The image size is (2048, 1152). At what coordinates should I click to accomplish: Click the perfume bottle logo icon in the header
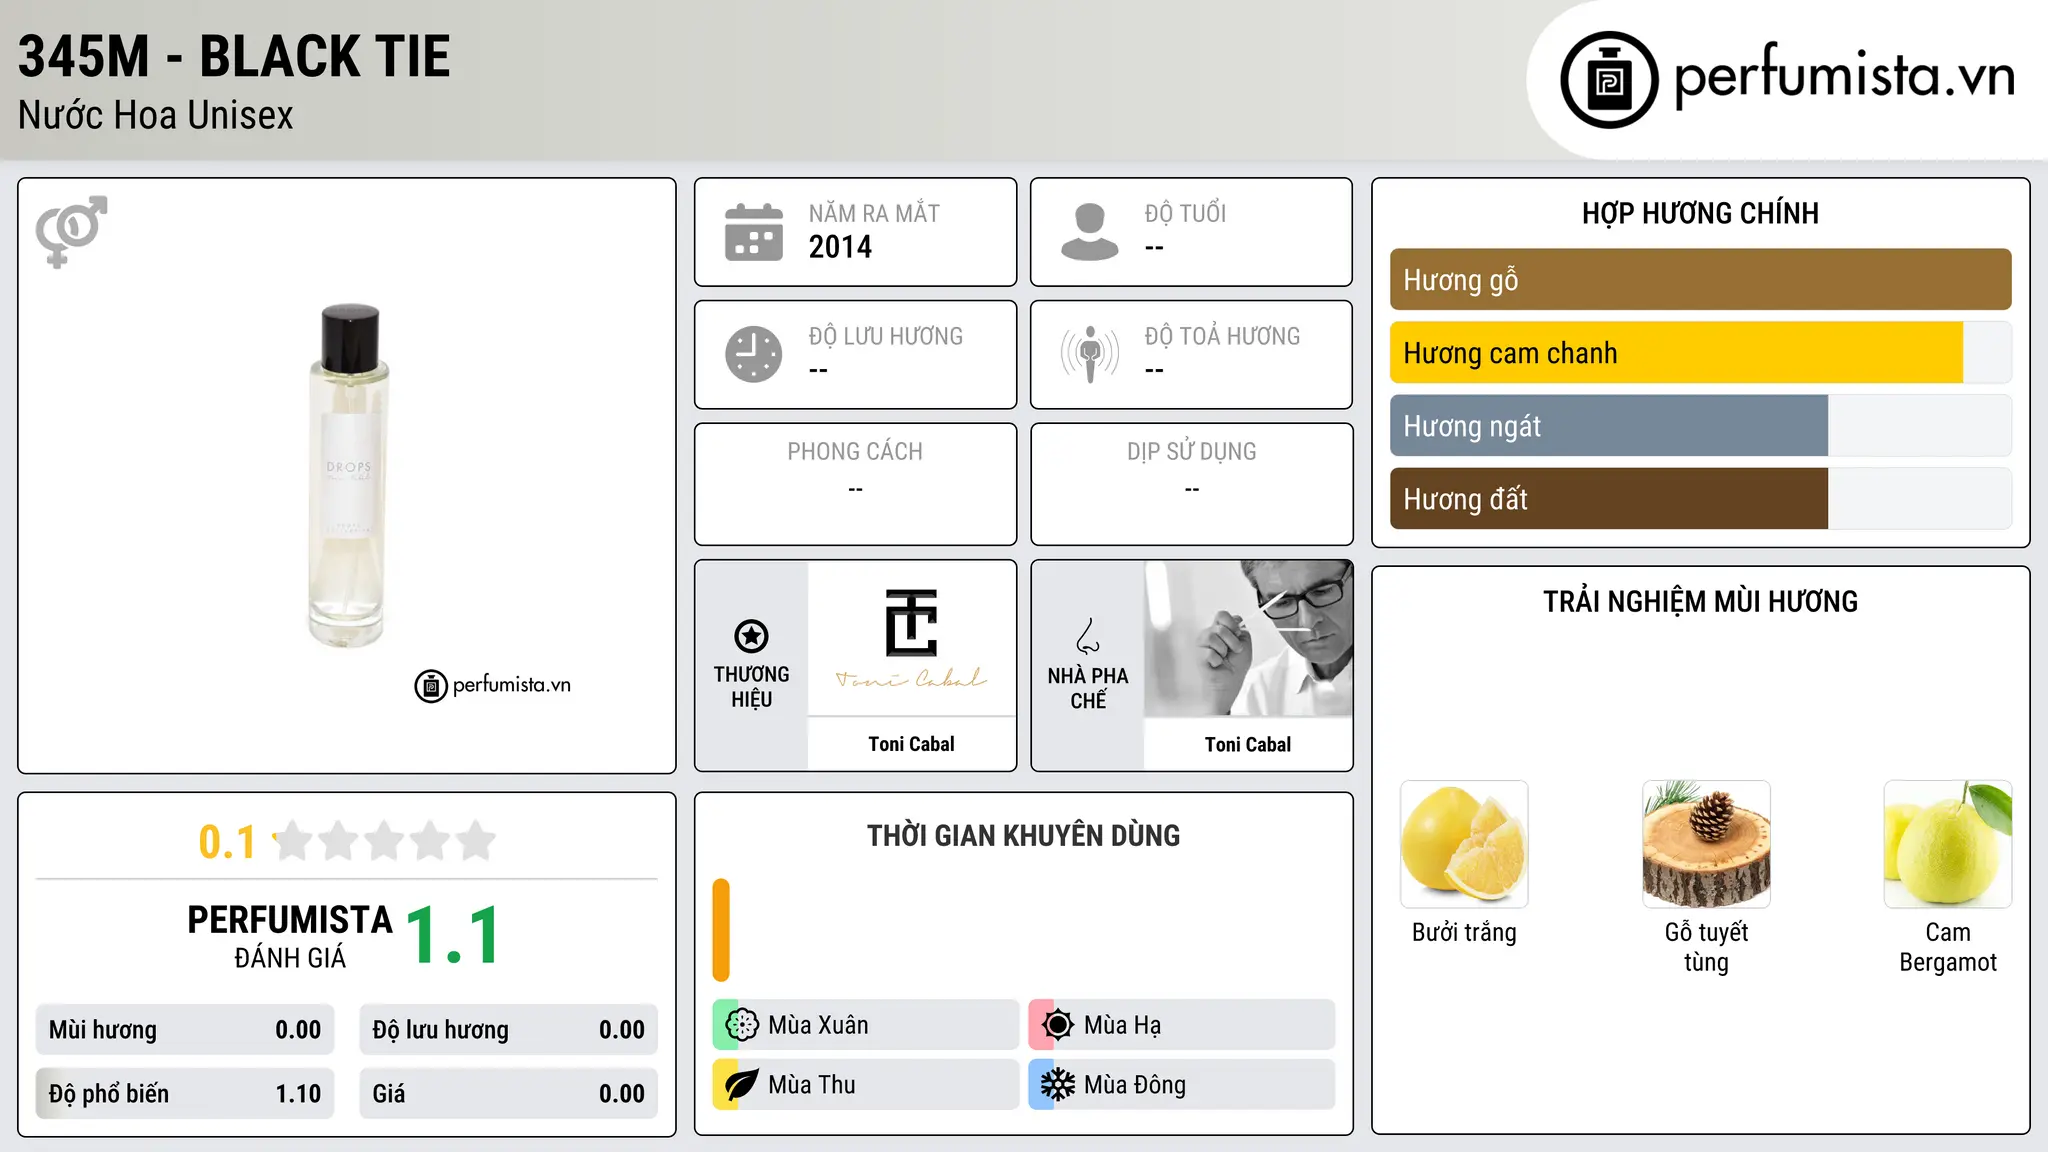point(1609,80)
